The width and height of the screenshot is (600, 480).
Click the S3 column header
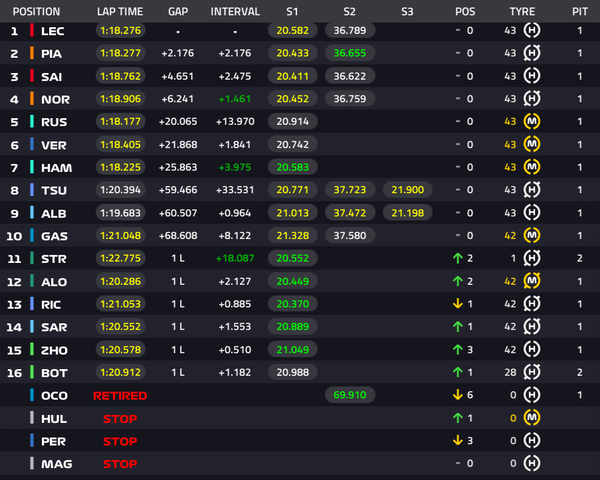click(407, 11)
